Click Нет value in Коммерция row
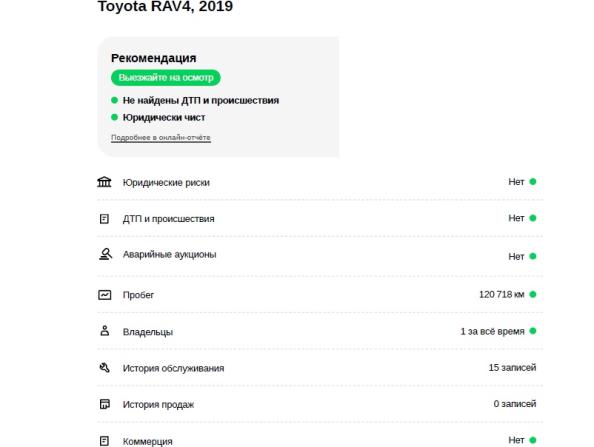The height and width of the screenshot is (447, 594). [x=516, y=440]
